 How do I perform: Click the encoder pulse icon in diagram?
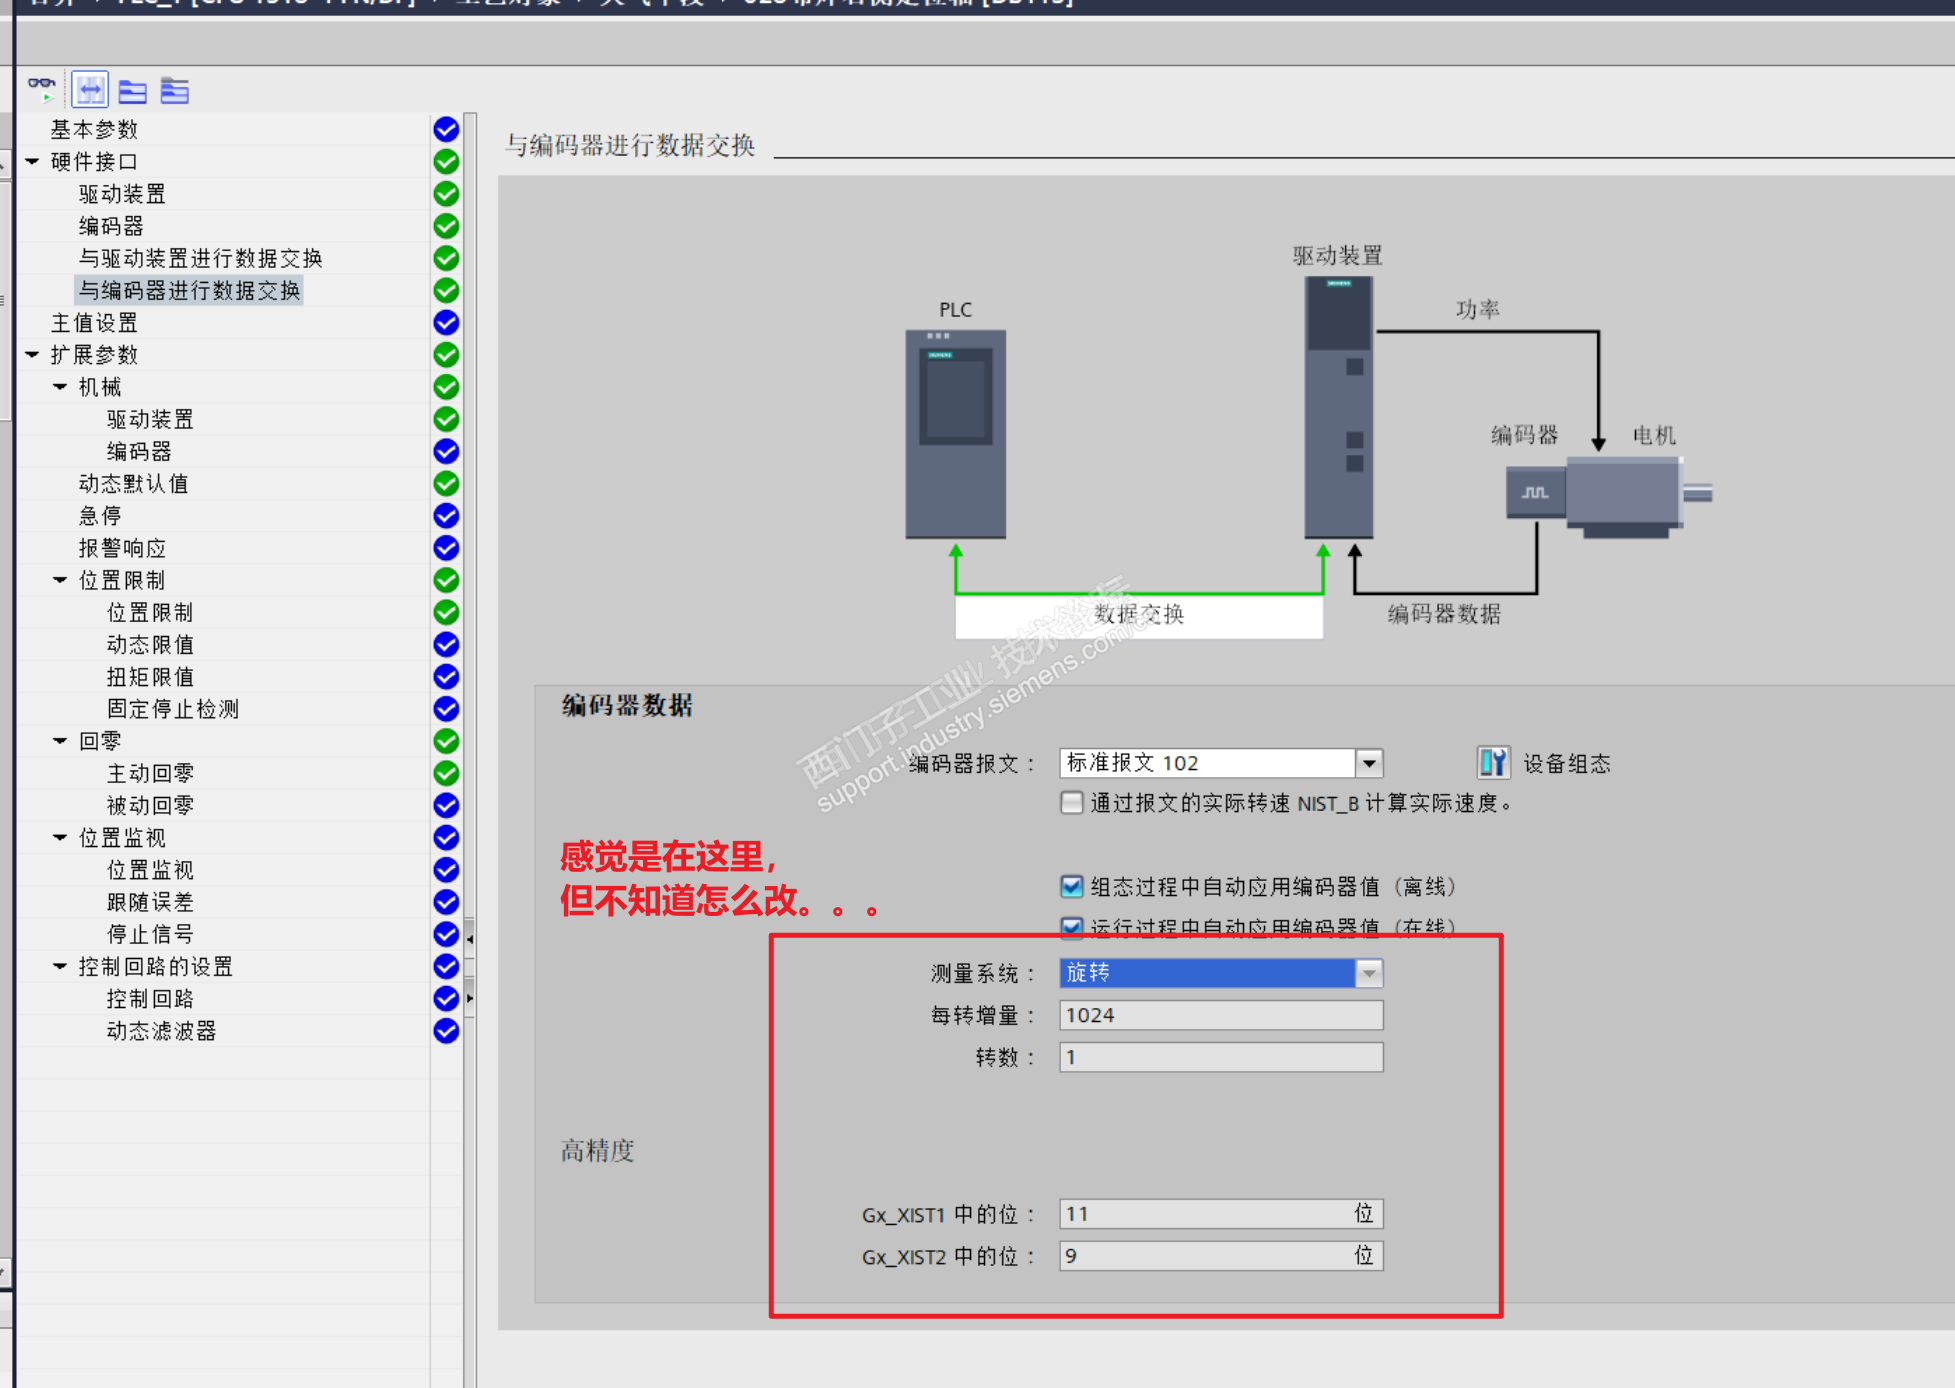(1535, 493)
